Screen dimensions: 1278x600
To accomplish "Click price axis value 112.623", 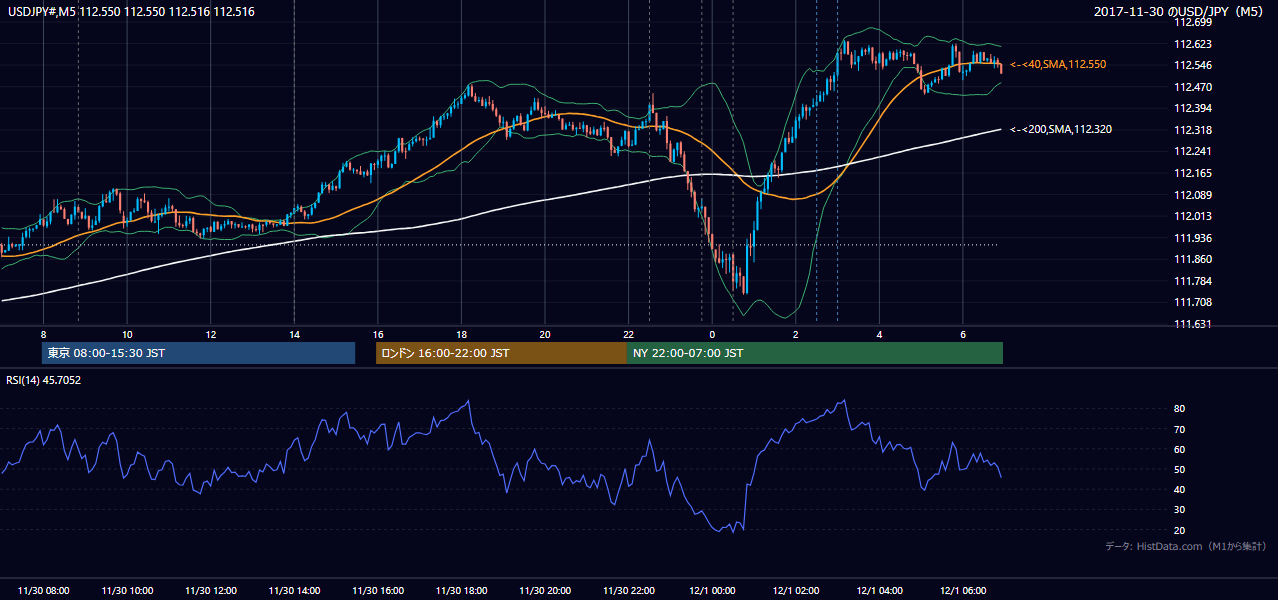I will click(x=1194, y=44).
